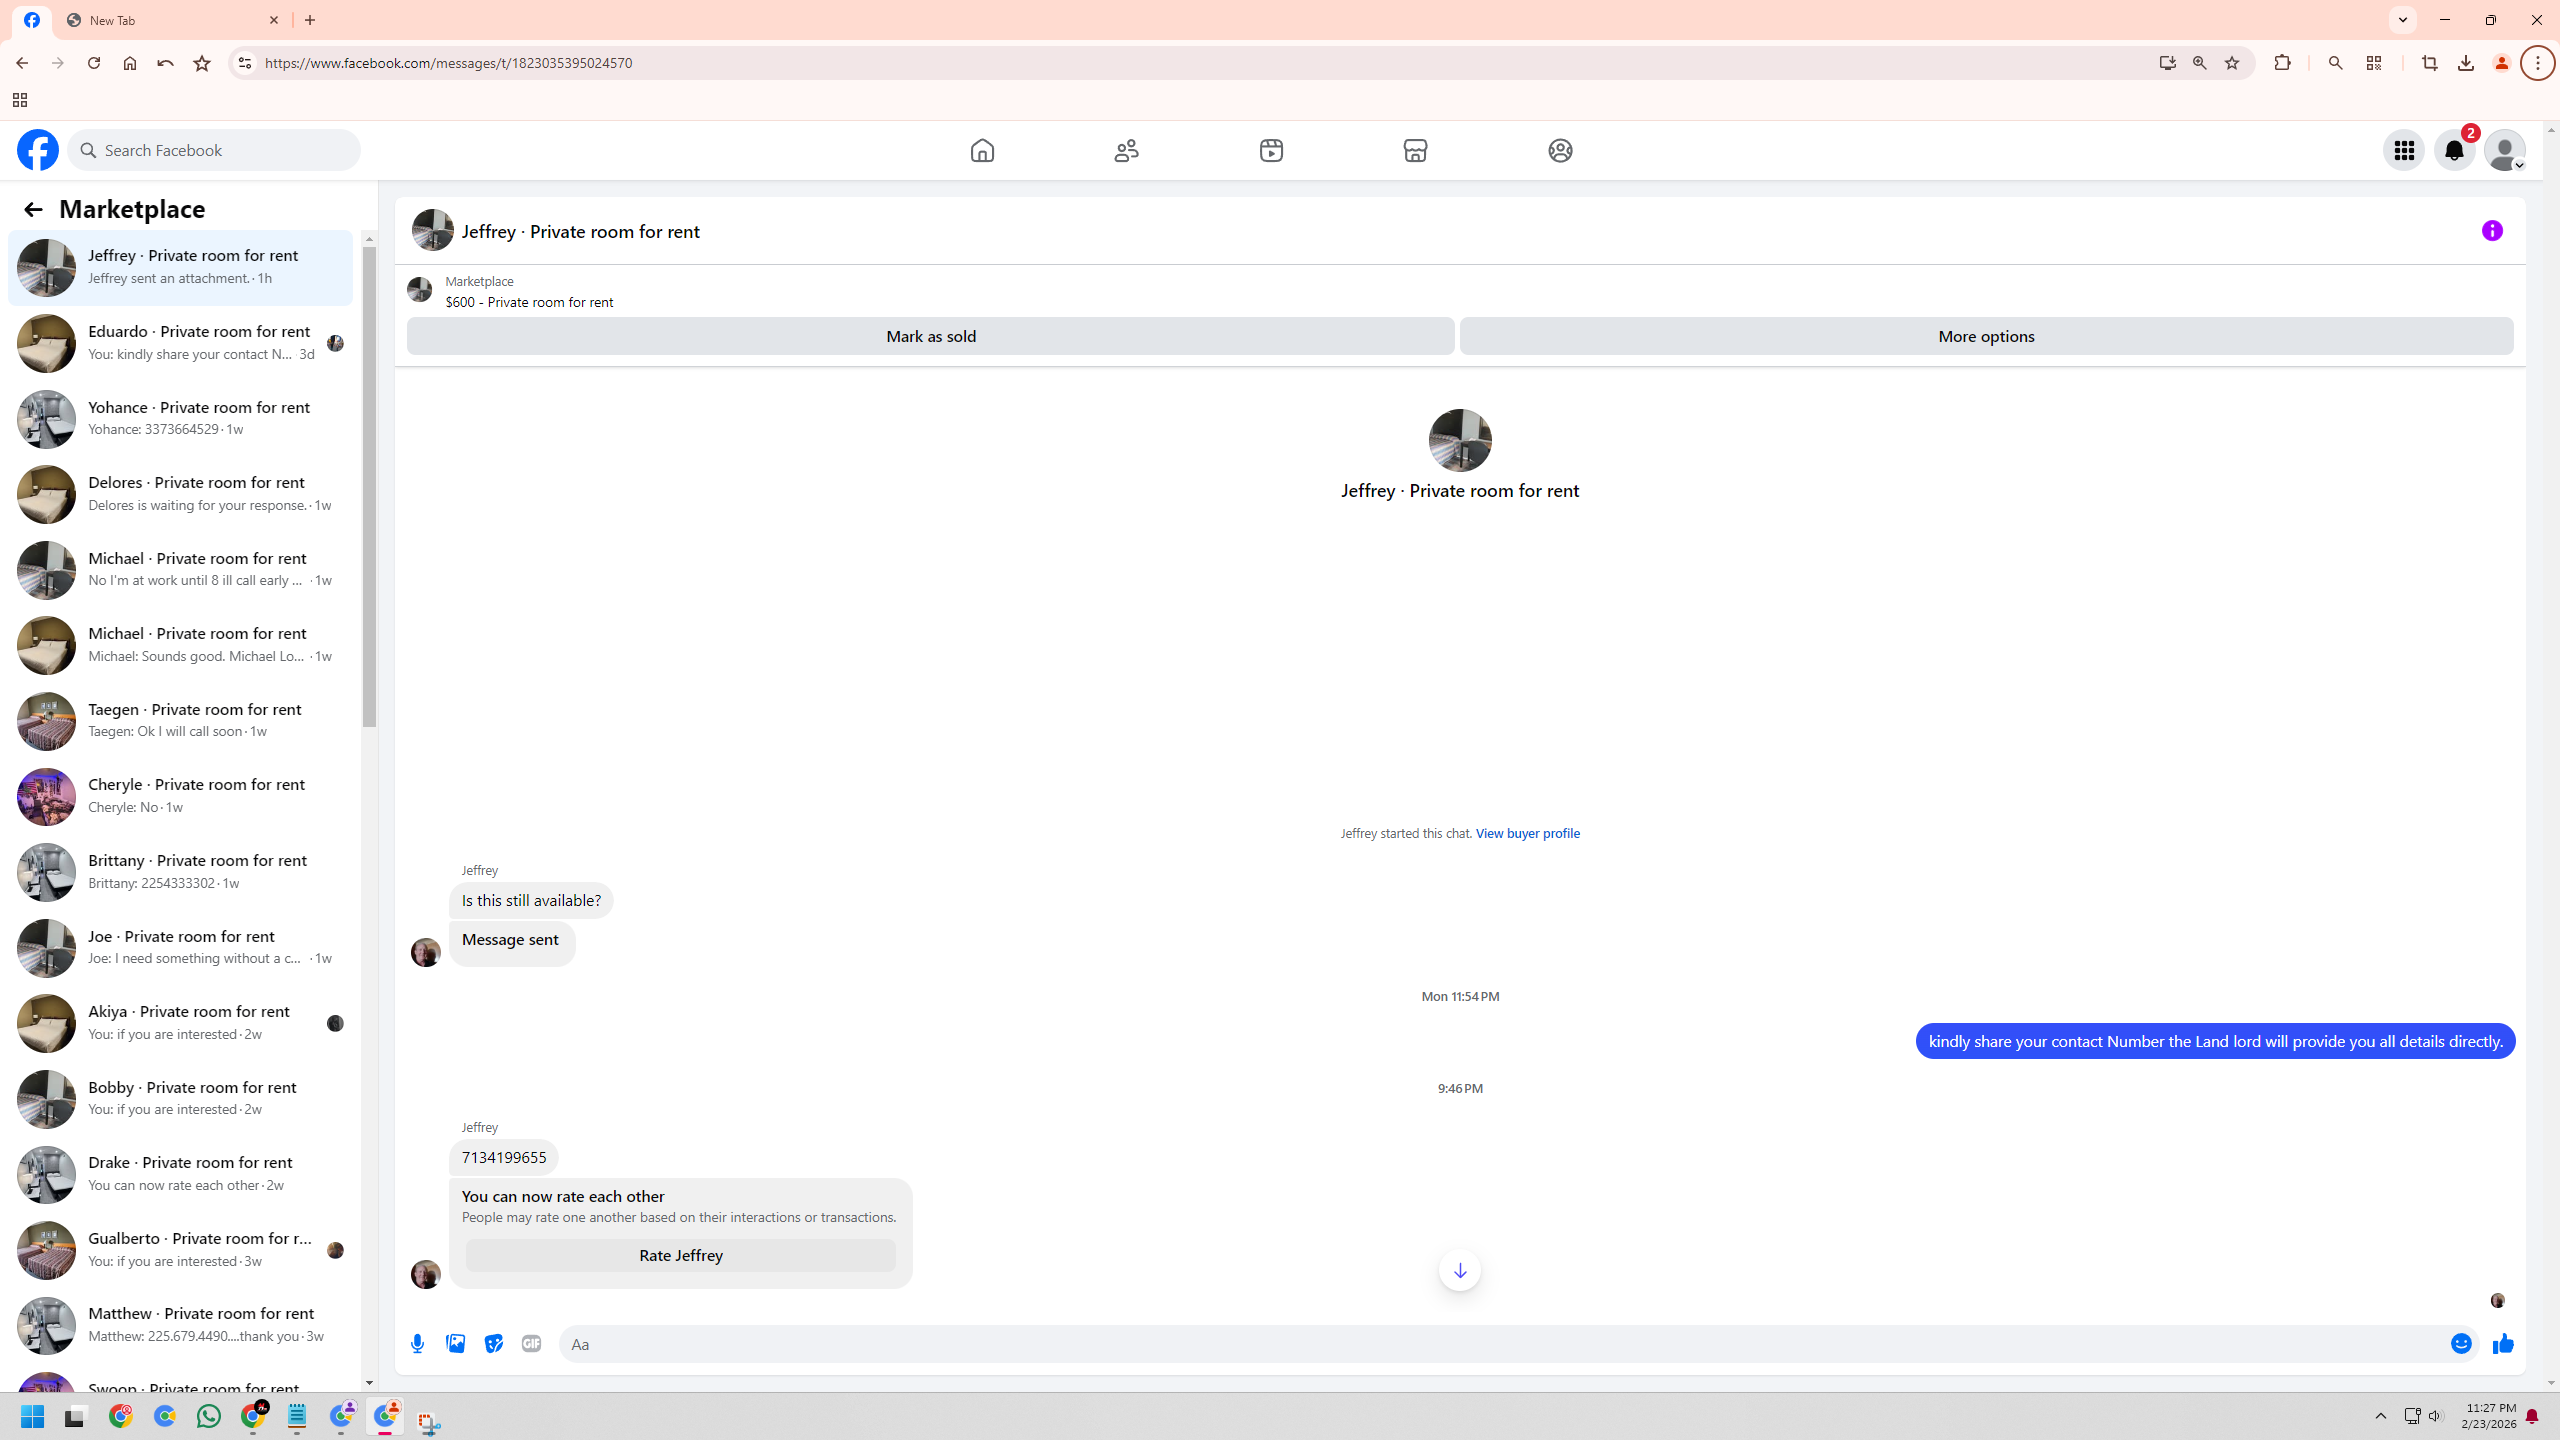The image size is (2560, 1440).
Task: Open the Facebook apps grid menu
Action: point(2404,151)
